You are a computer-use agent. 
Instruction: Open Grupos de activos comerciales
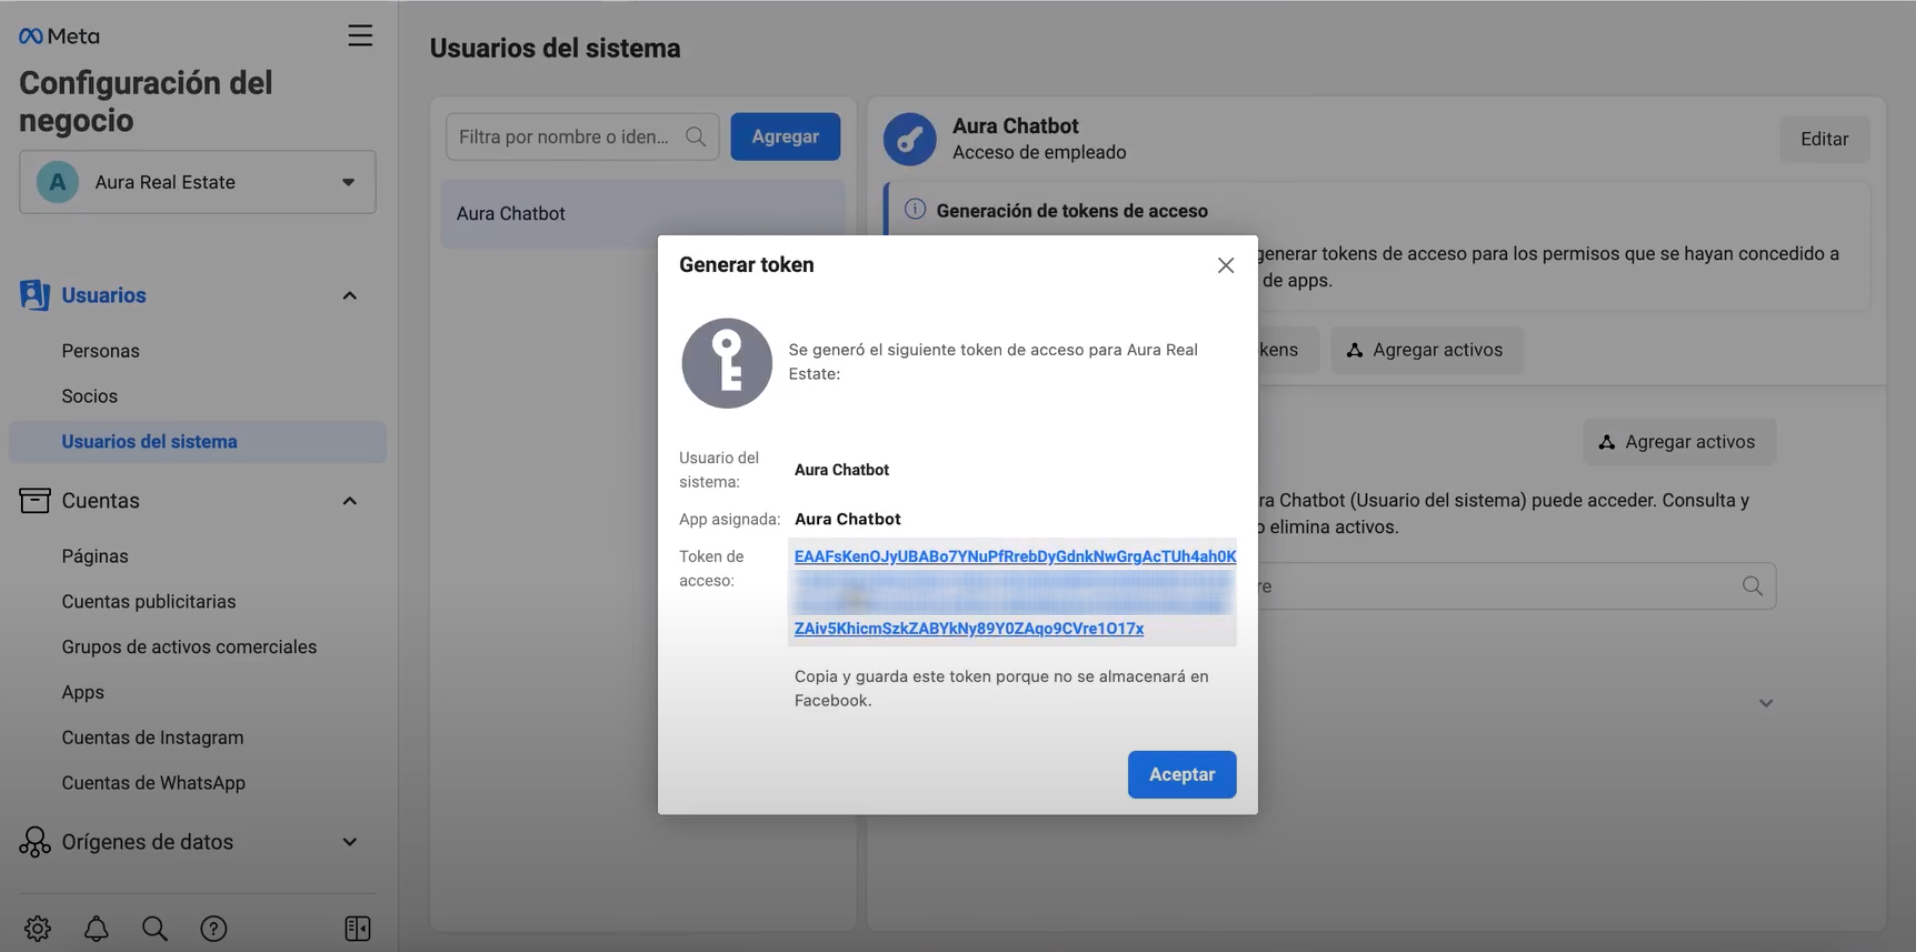point(189,647)
